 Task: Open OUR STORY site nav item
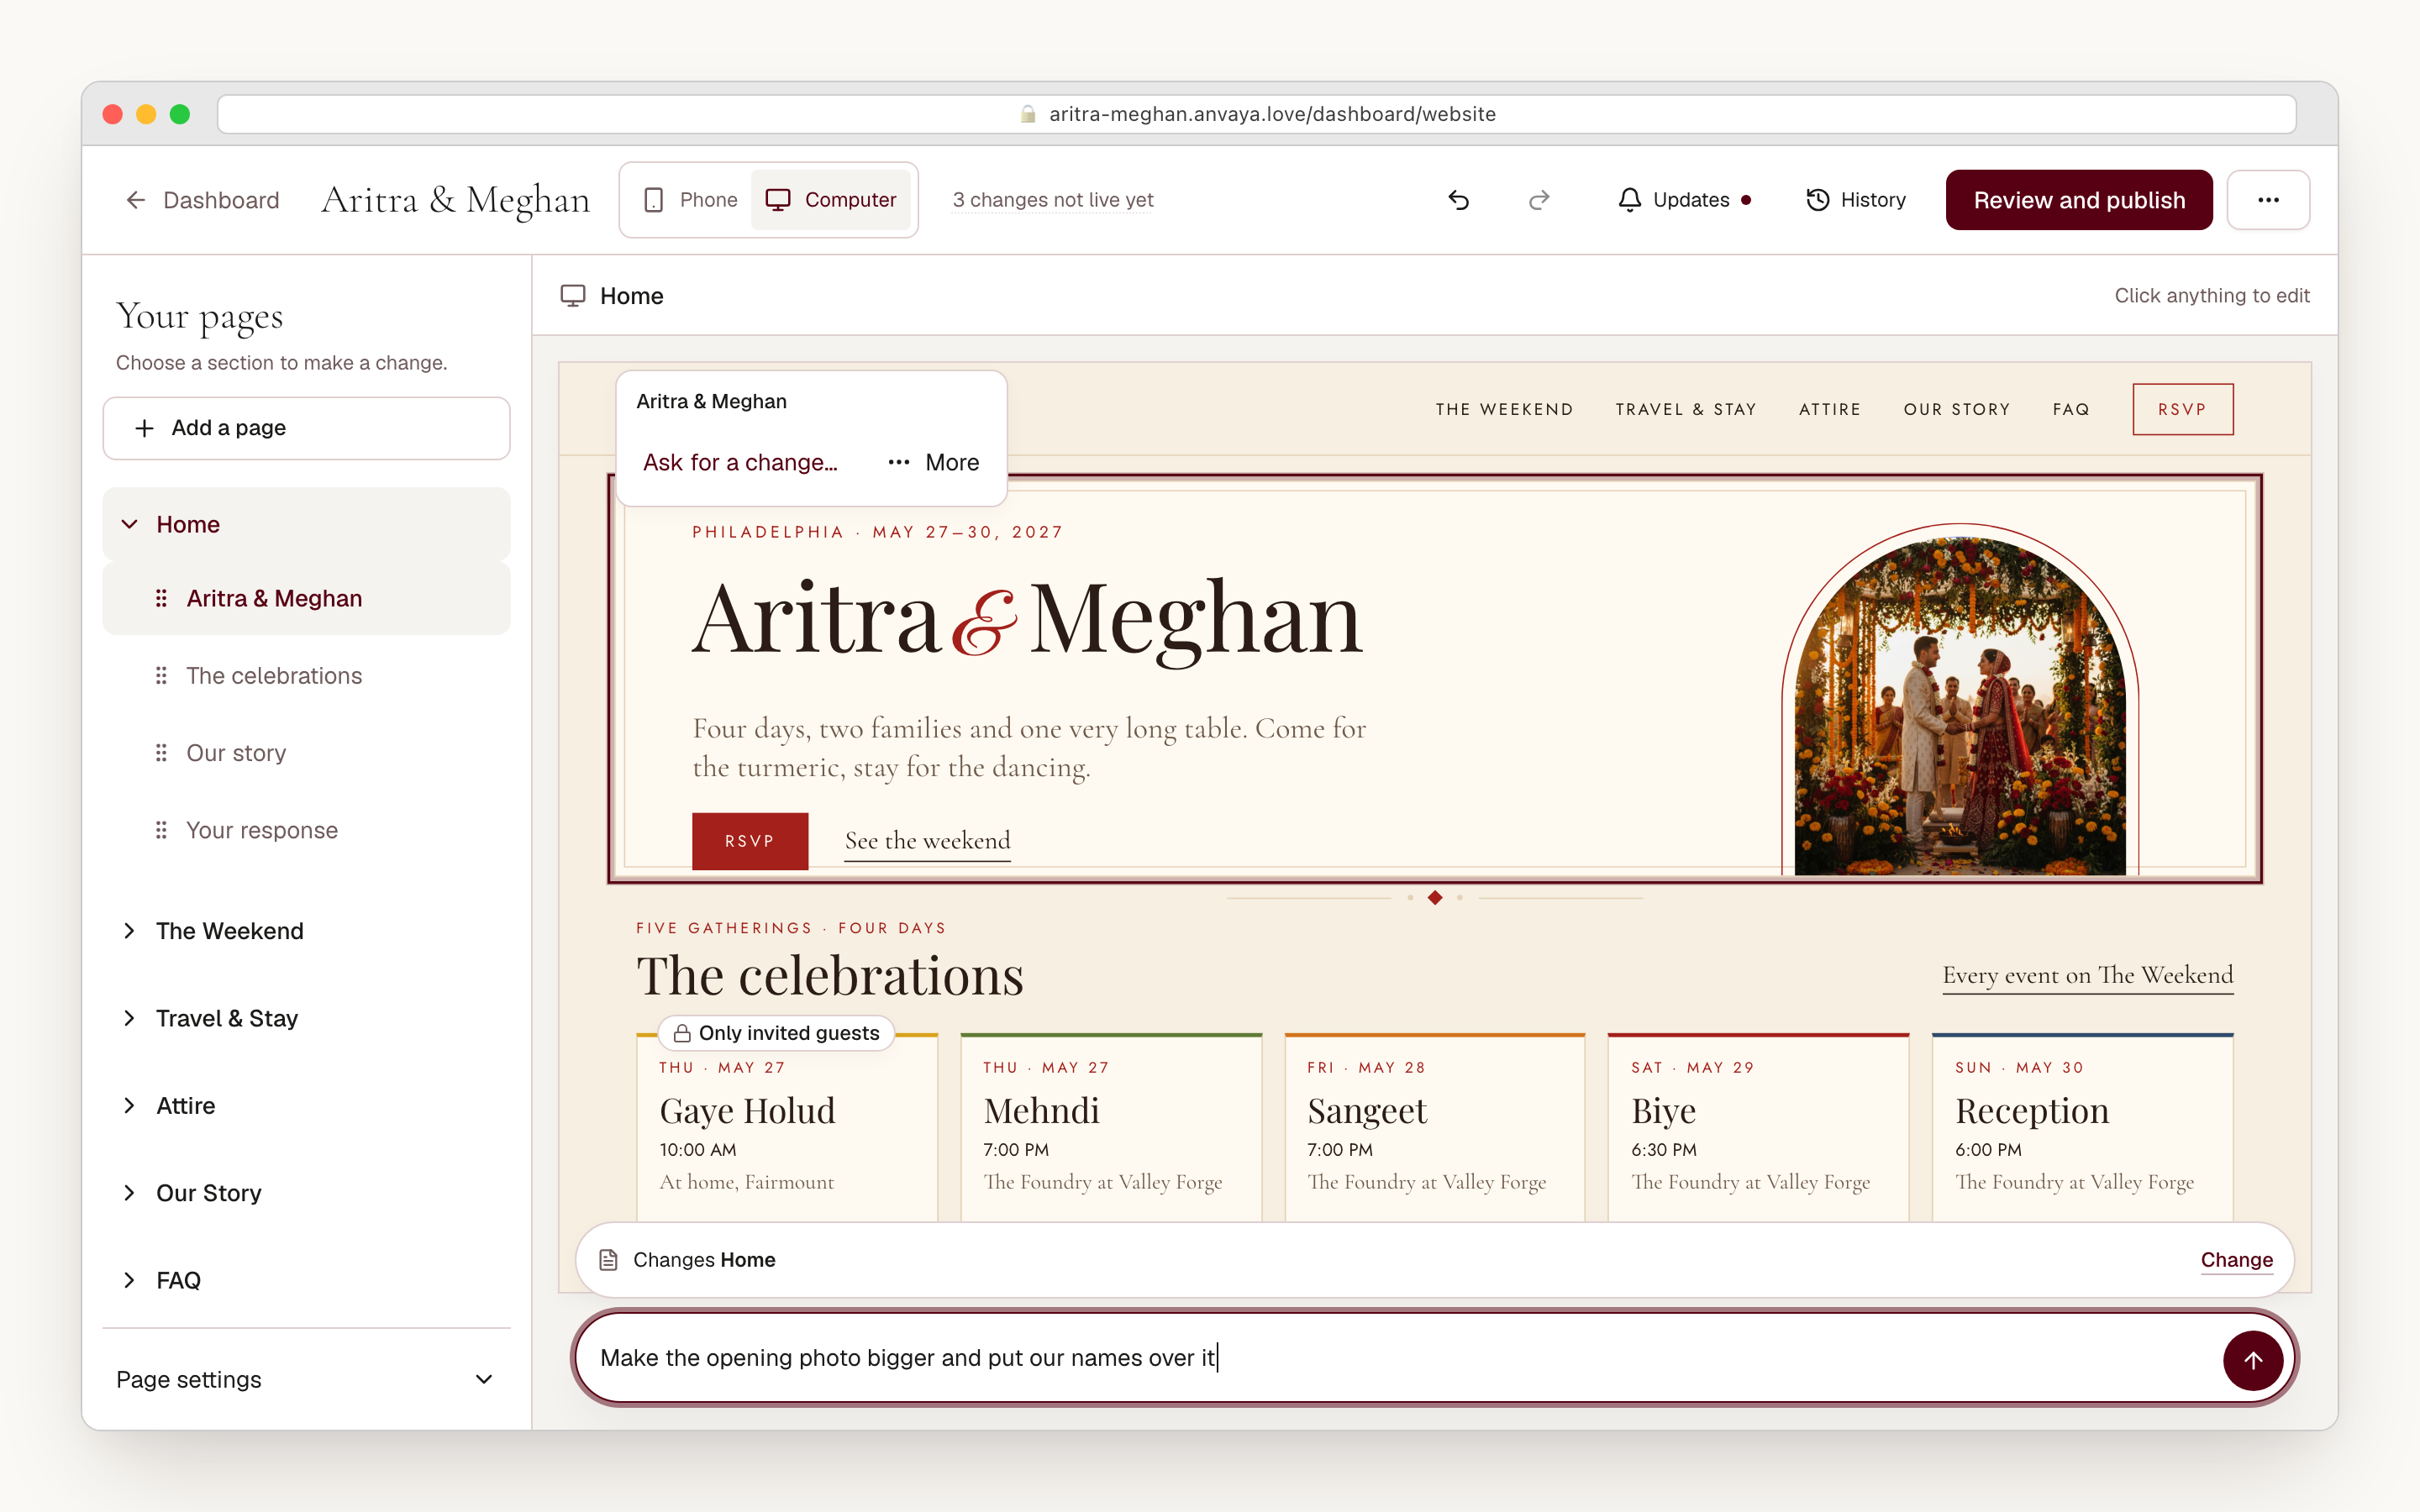1957,409
